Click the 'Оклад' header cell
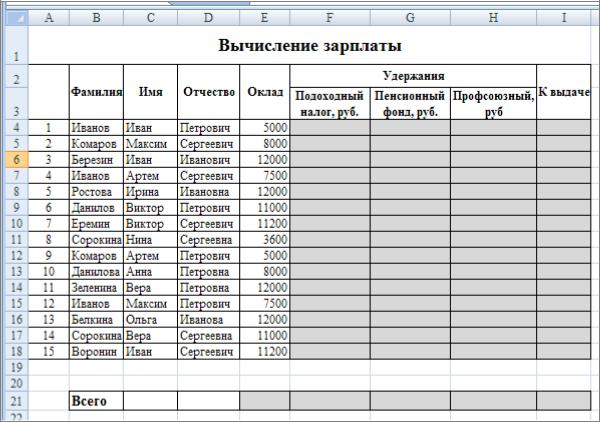 (x=265, y=92)
